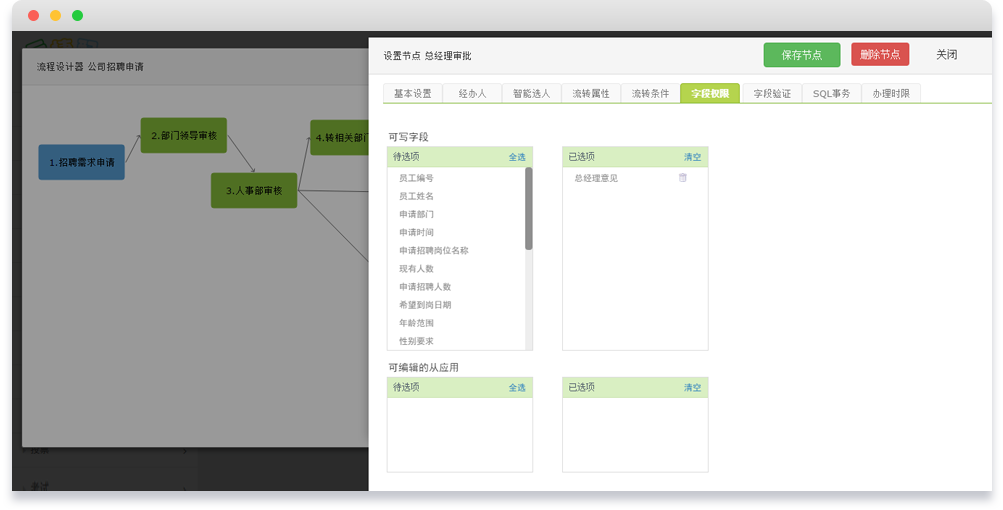The width and height of the screenshot is (1003, 510).
Task: Remove 总经理意见 with its trash icon
Action: tap(683, 178)
